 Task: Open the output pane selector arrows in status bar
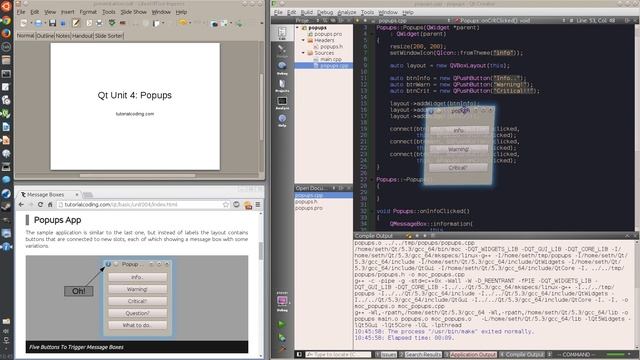click(549, 354)
